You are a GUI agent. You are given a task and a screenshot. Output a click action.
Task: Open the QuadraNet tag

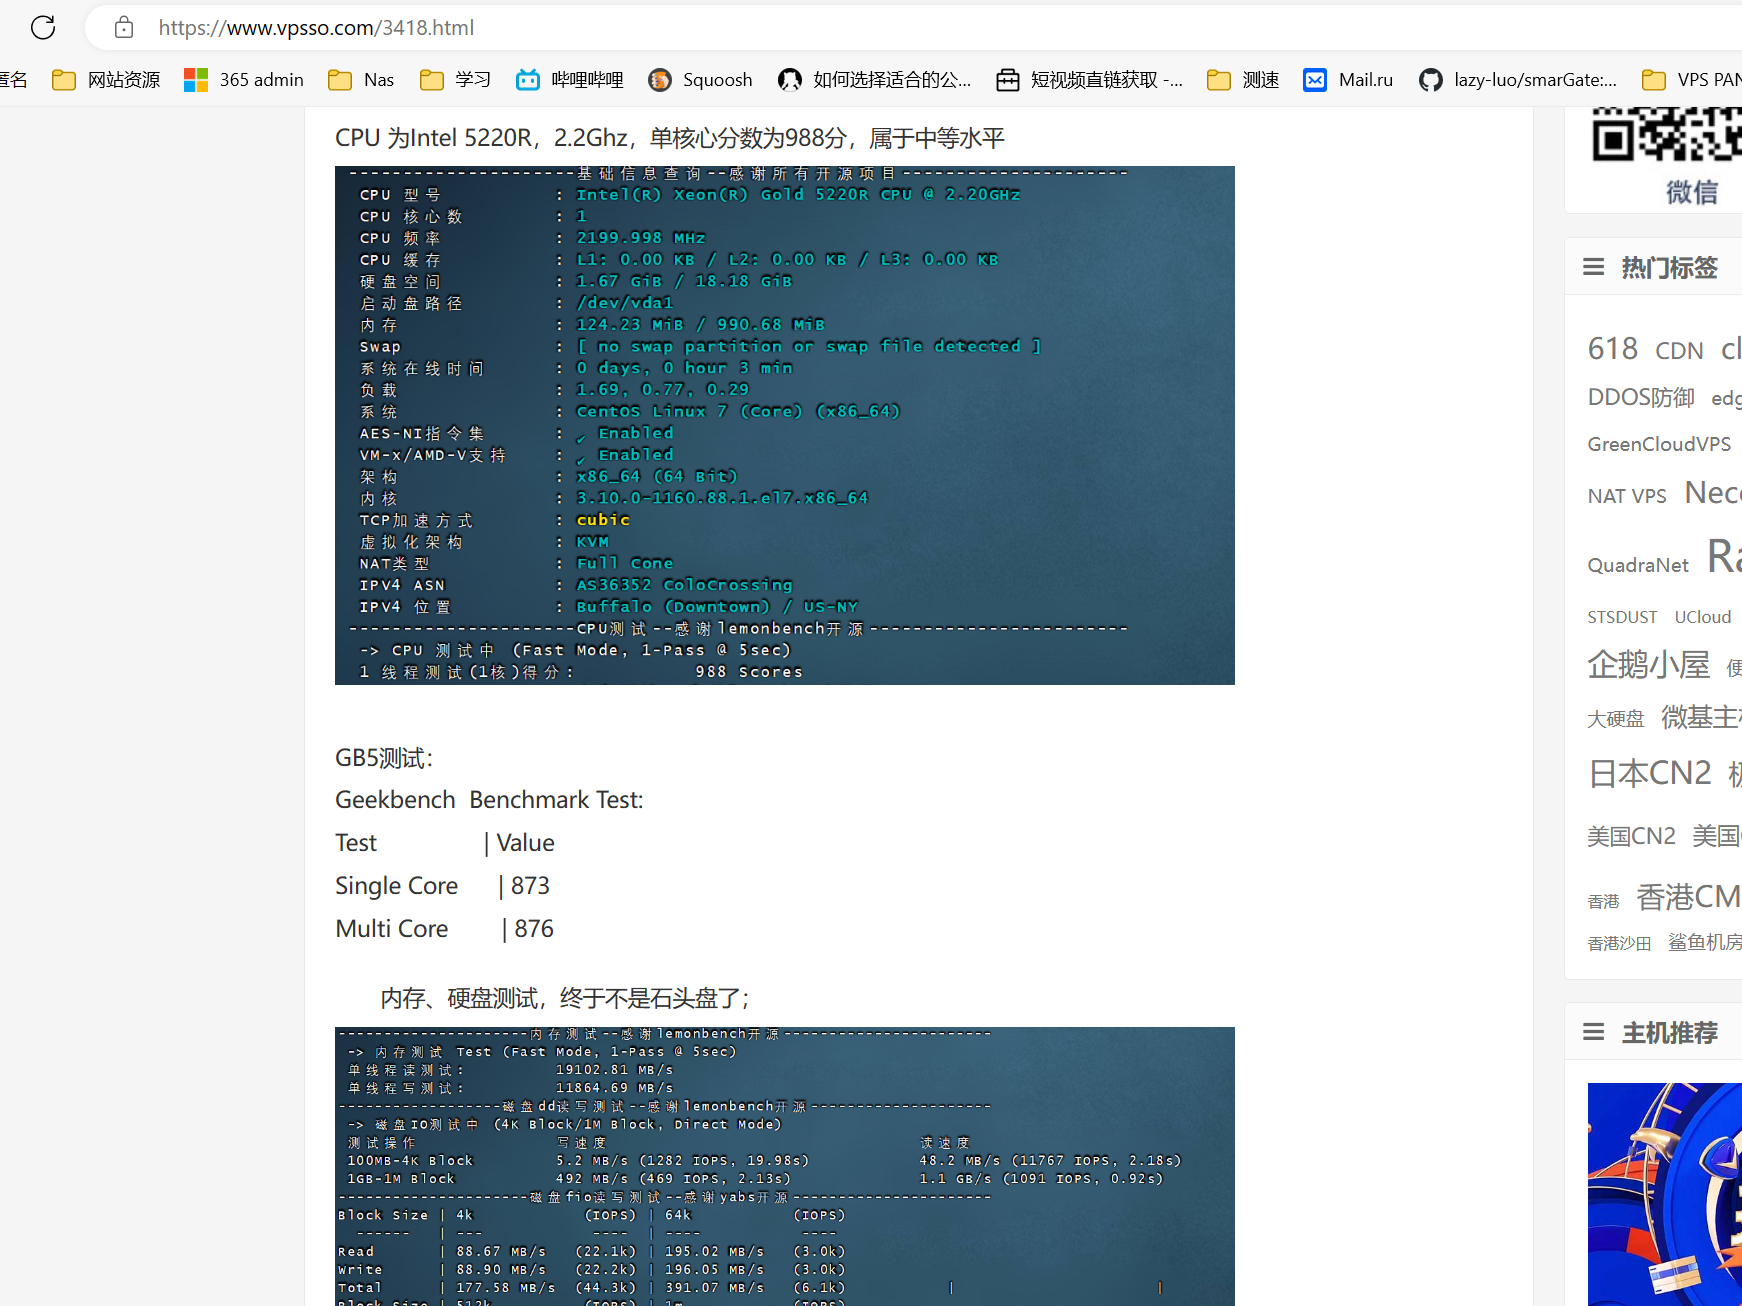[x=1637, y=565]
